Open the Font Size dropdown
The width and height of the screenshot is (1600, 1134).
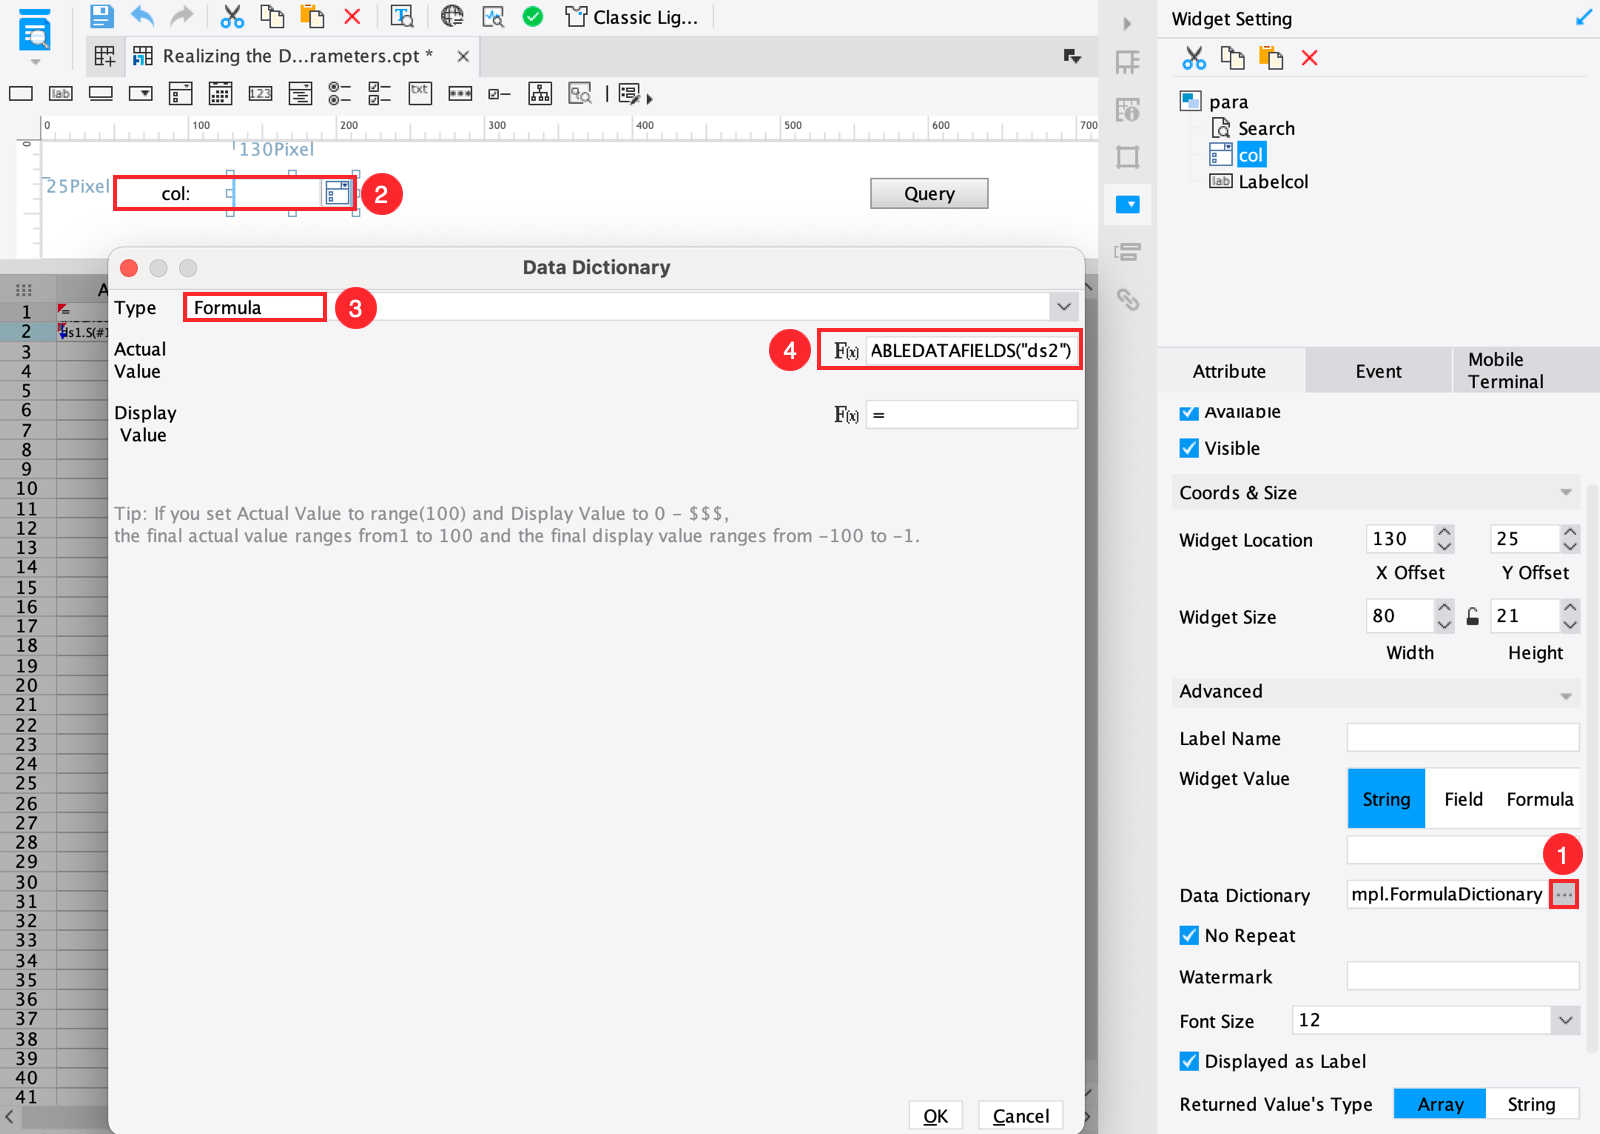click(1565, 1020)
